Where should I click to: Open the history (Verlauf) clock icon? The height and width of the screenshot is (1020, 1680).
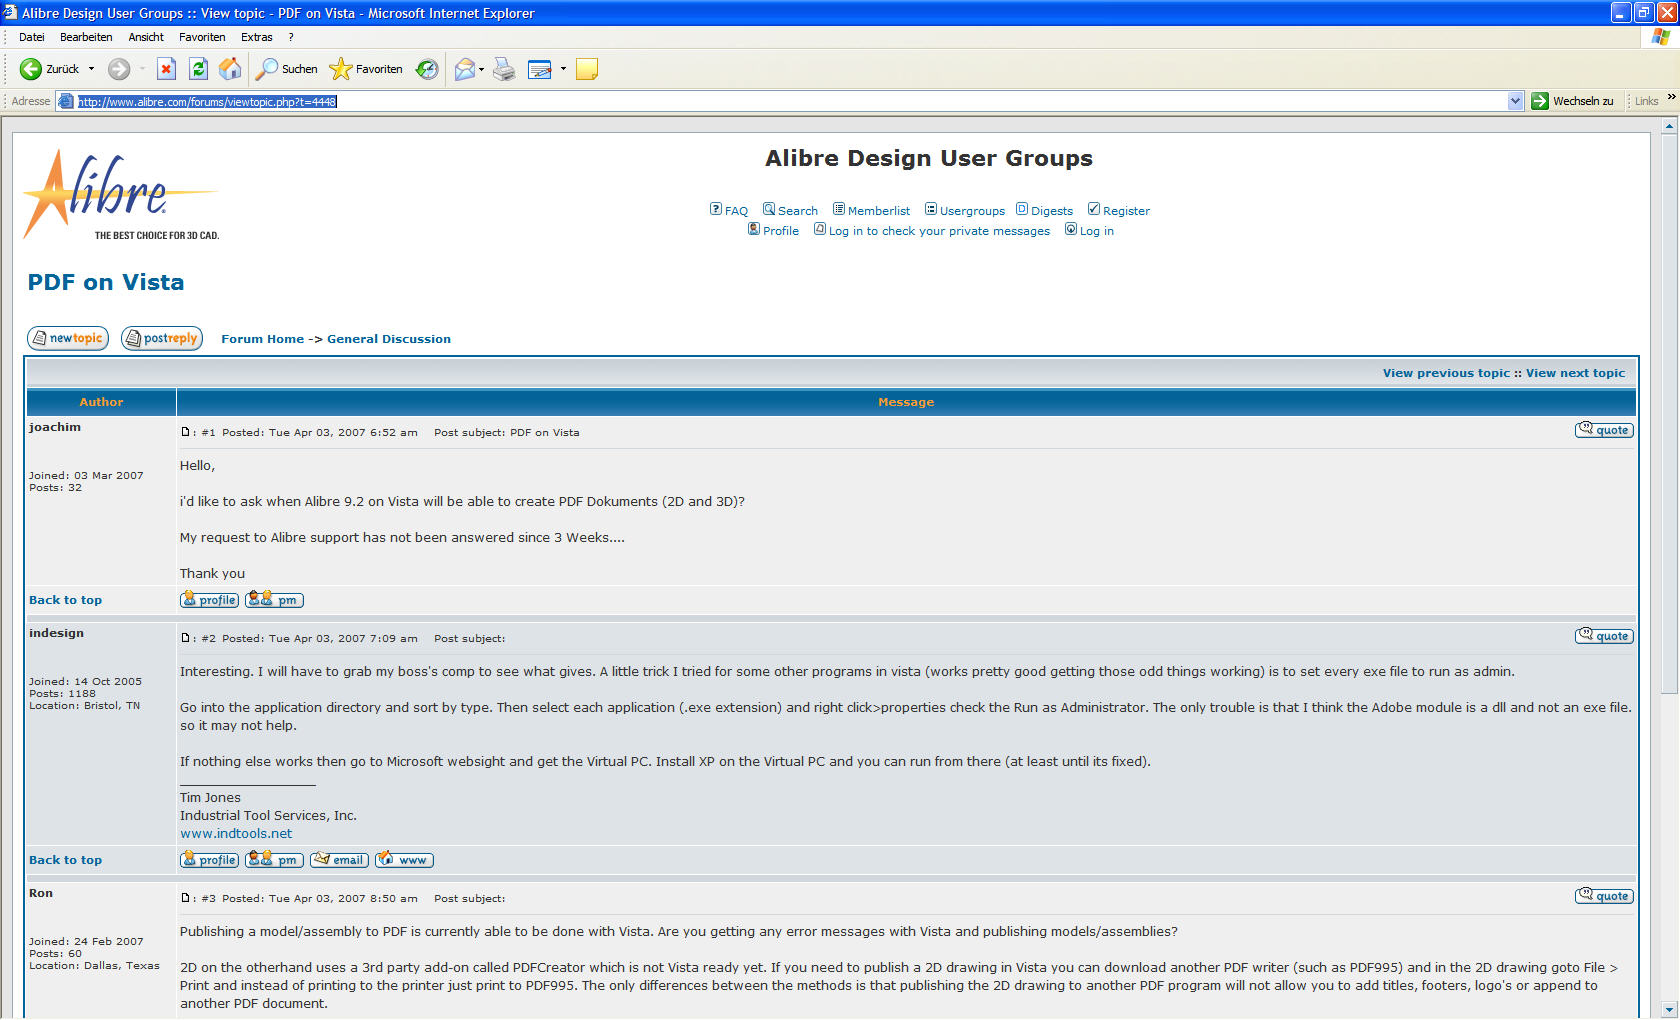[x=427, y=69]
